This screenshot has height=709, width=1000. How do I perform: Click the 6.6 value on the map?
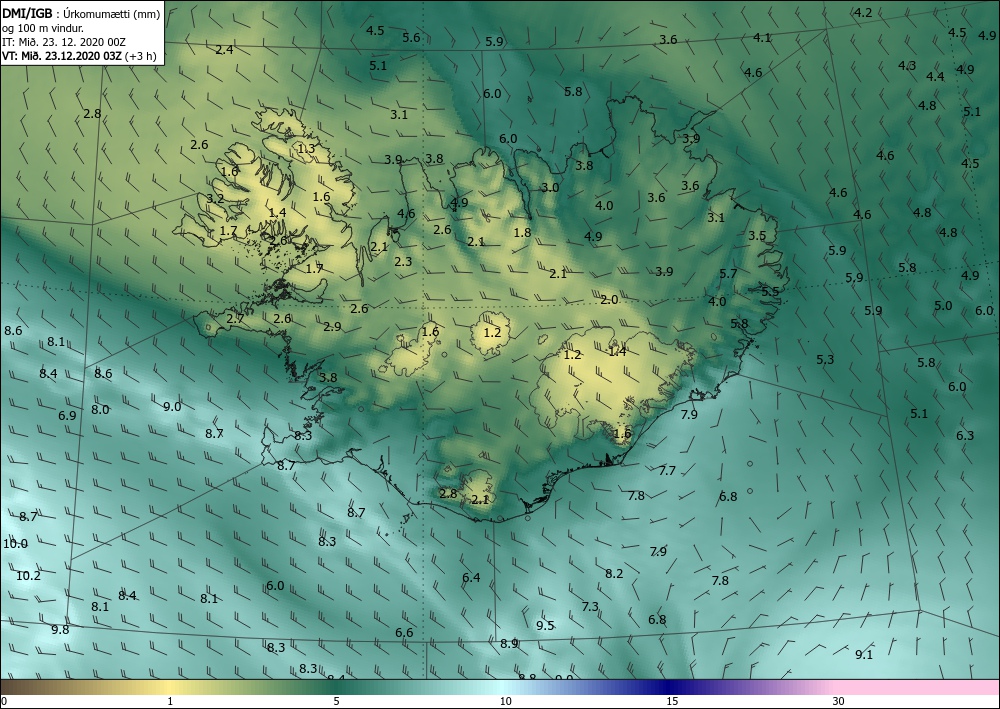point(404,632)
